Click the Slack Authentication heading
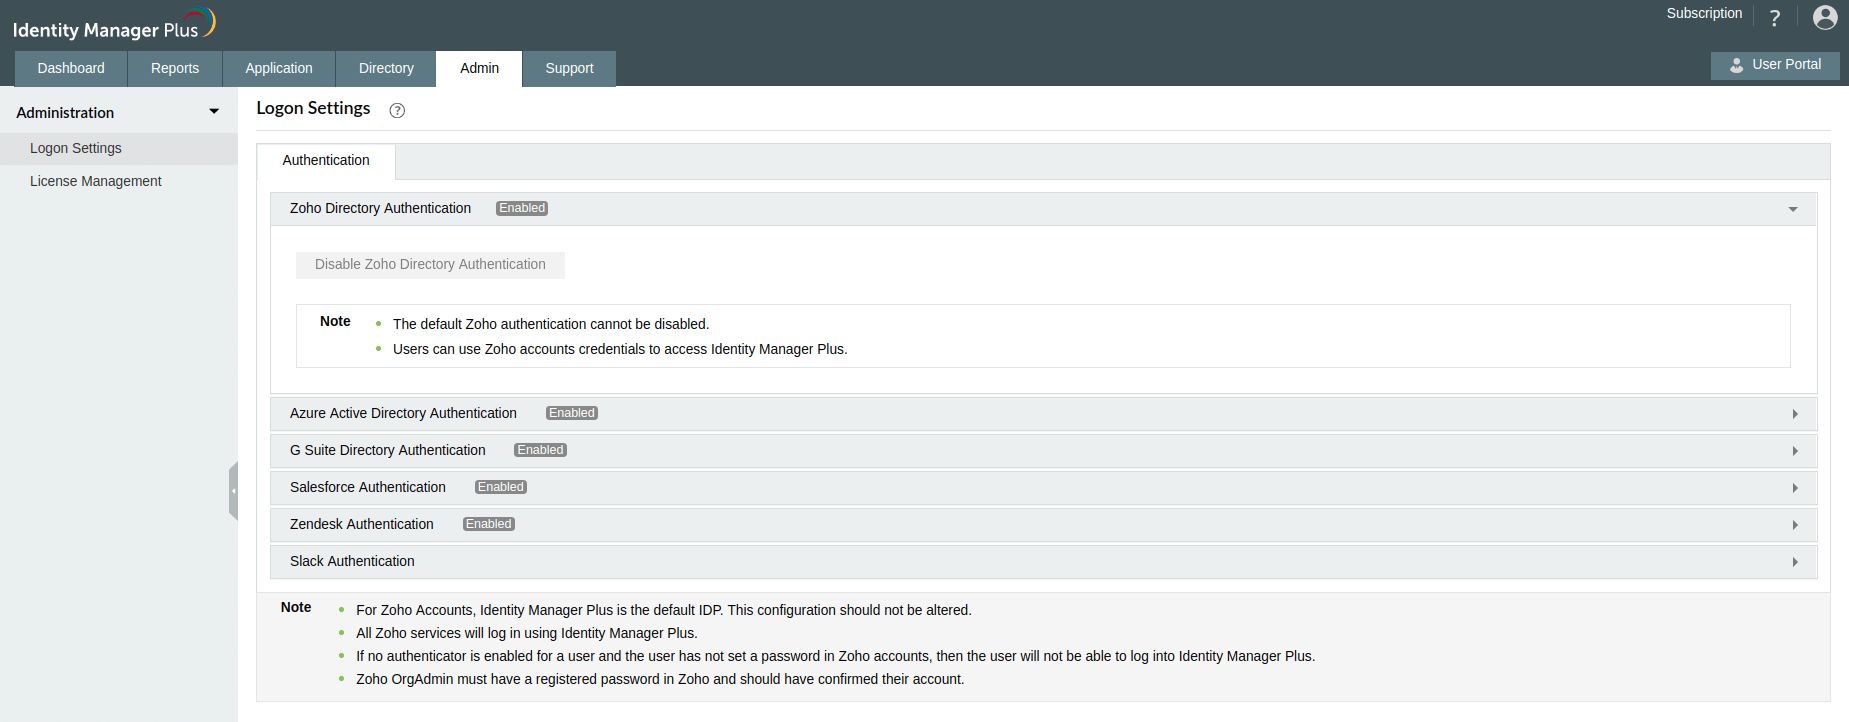The width and height of the screenshot is (1849, 722). pos(352,561)
